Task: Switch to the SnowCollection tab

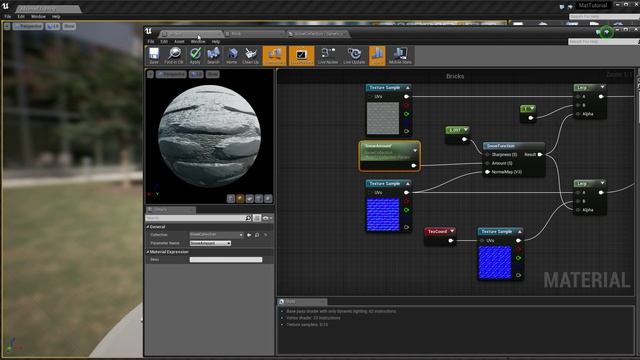Action: 318,33
